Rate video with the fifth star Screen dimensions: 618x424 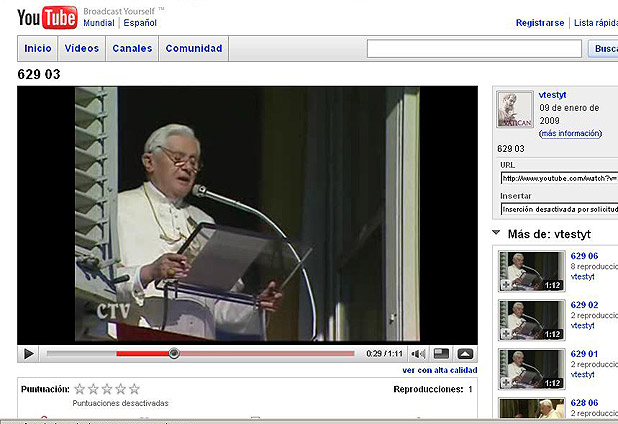click(x=135, y=389)
